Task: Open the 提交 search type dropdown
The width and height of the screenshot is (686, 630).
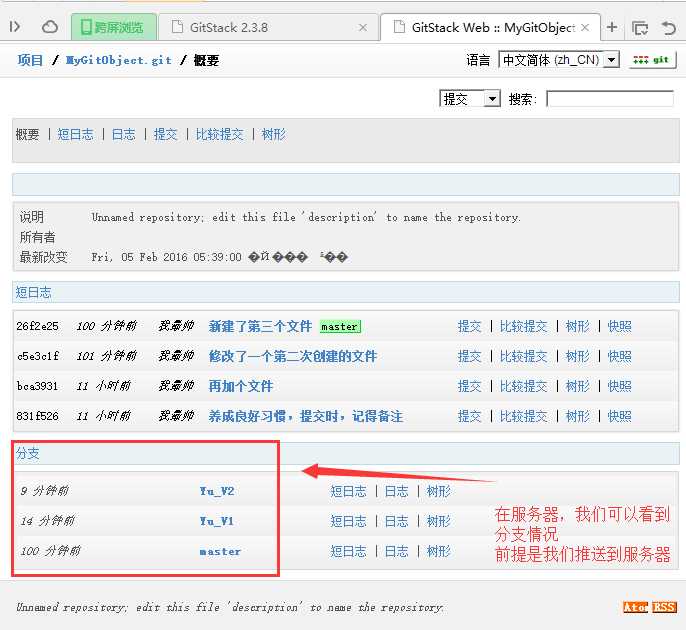Action: click(469, 99)
